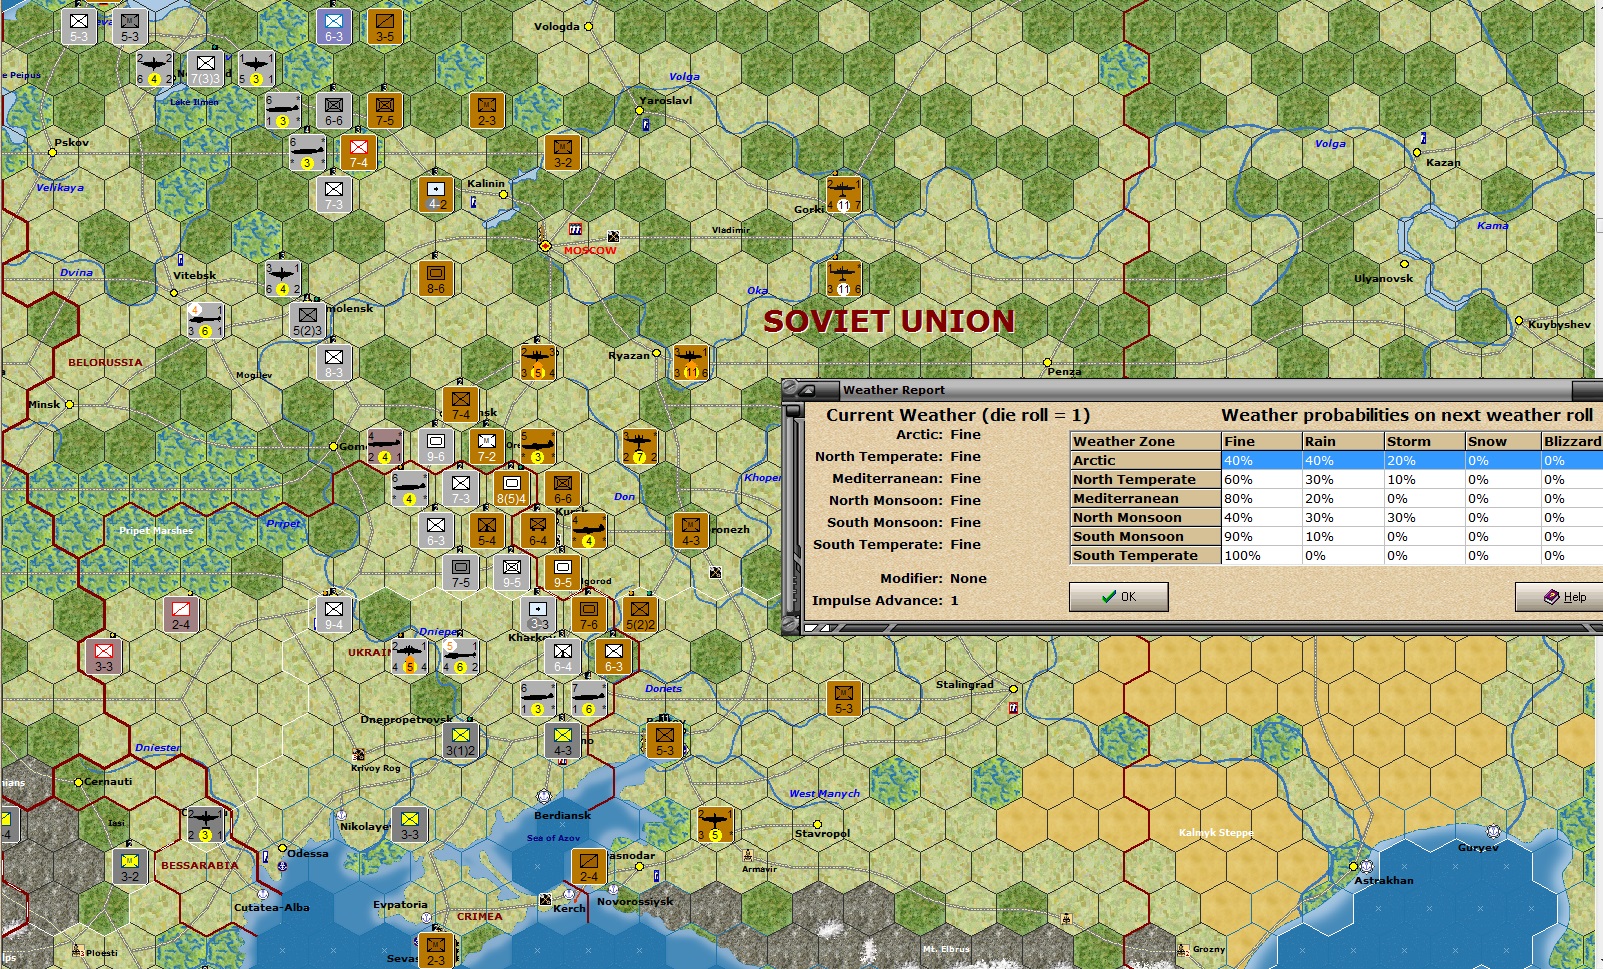Screen dimensions: 1603x969
Task: Select the brown aircraft counter near Stavropol
Action: (716, 825)
